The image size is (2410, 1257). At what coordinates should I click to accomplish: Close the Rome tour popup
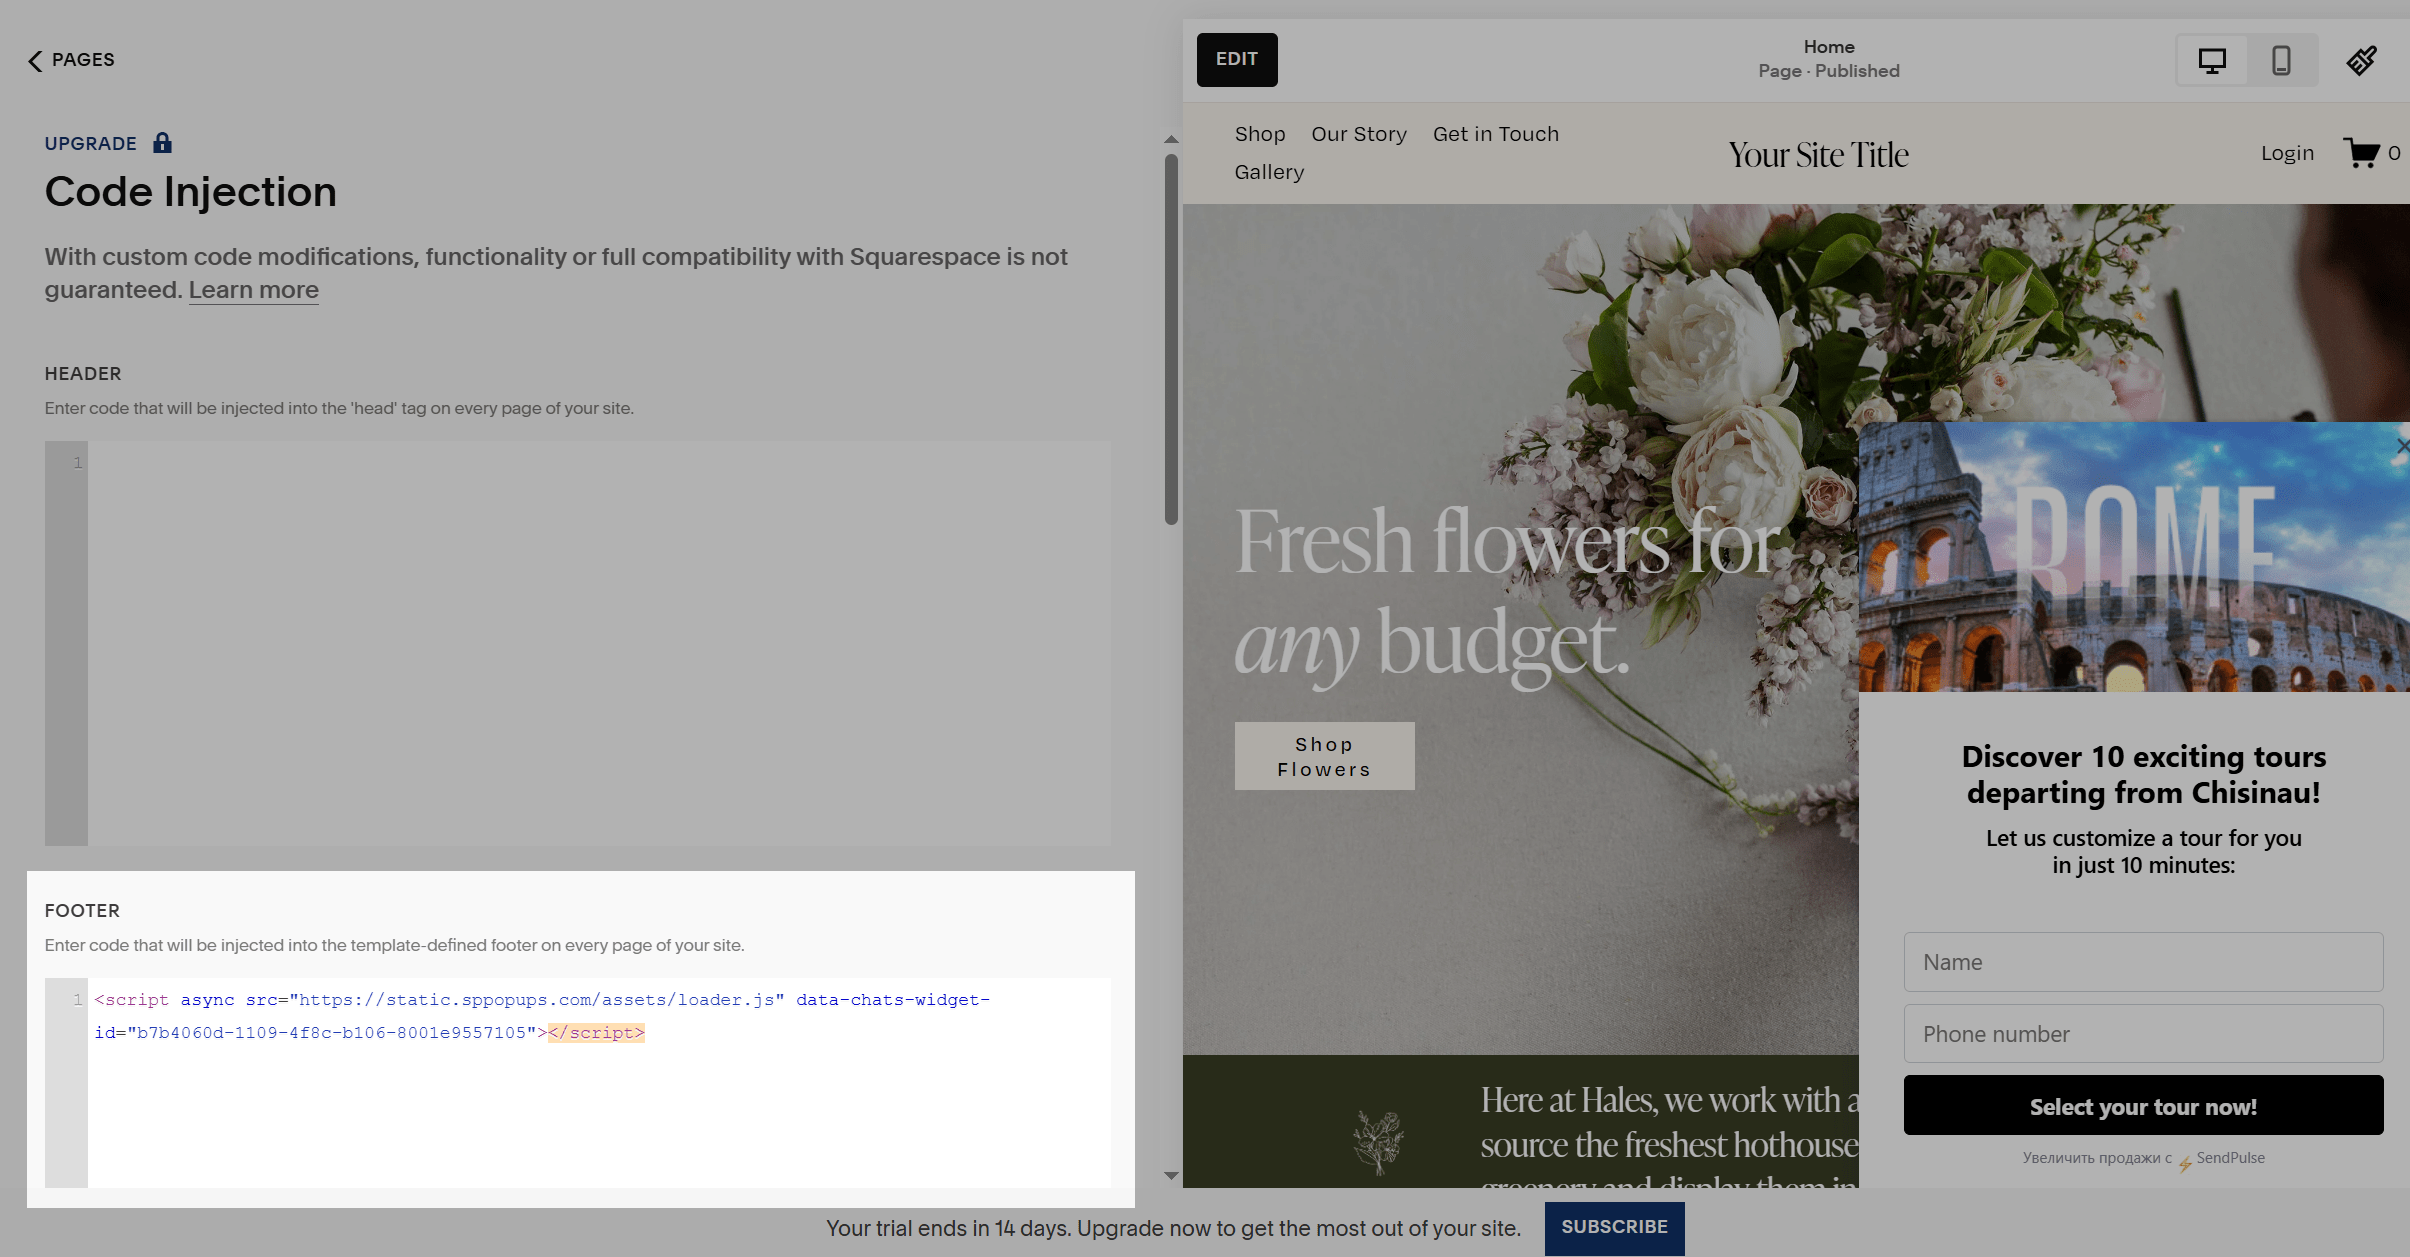(x=2401, y=446)
